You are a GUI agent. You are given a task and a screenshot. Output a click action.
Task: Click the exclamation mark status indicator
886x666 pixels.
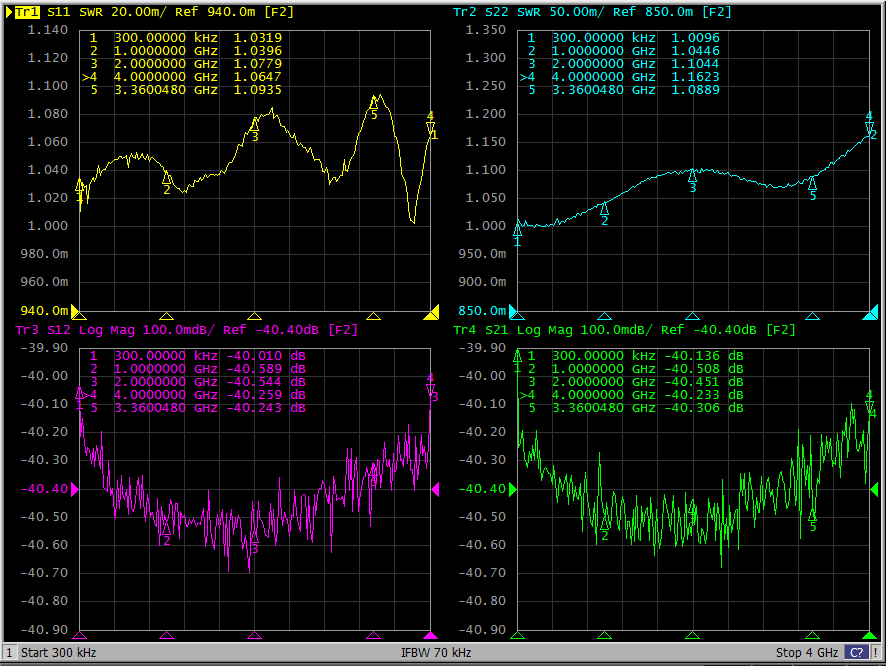point(876,653)
